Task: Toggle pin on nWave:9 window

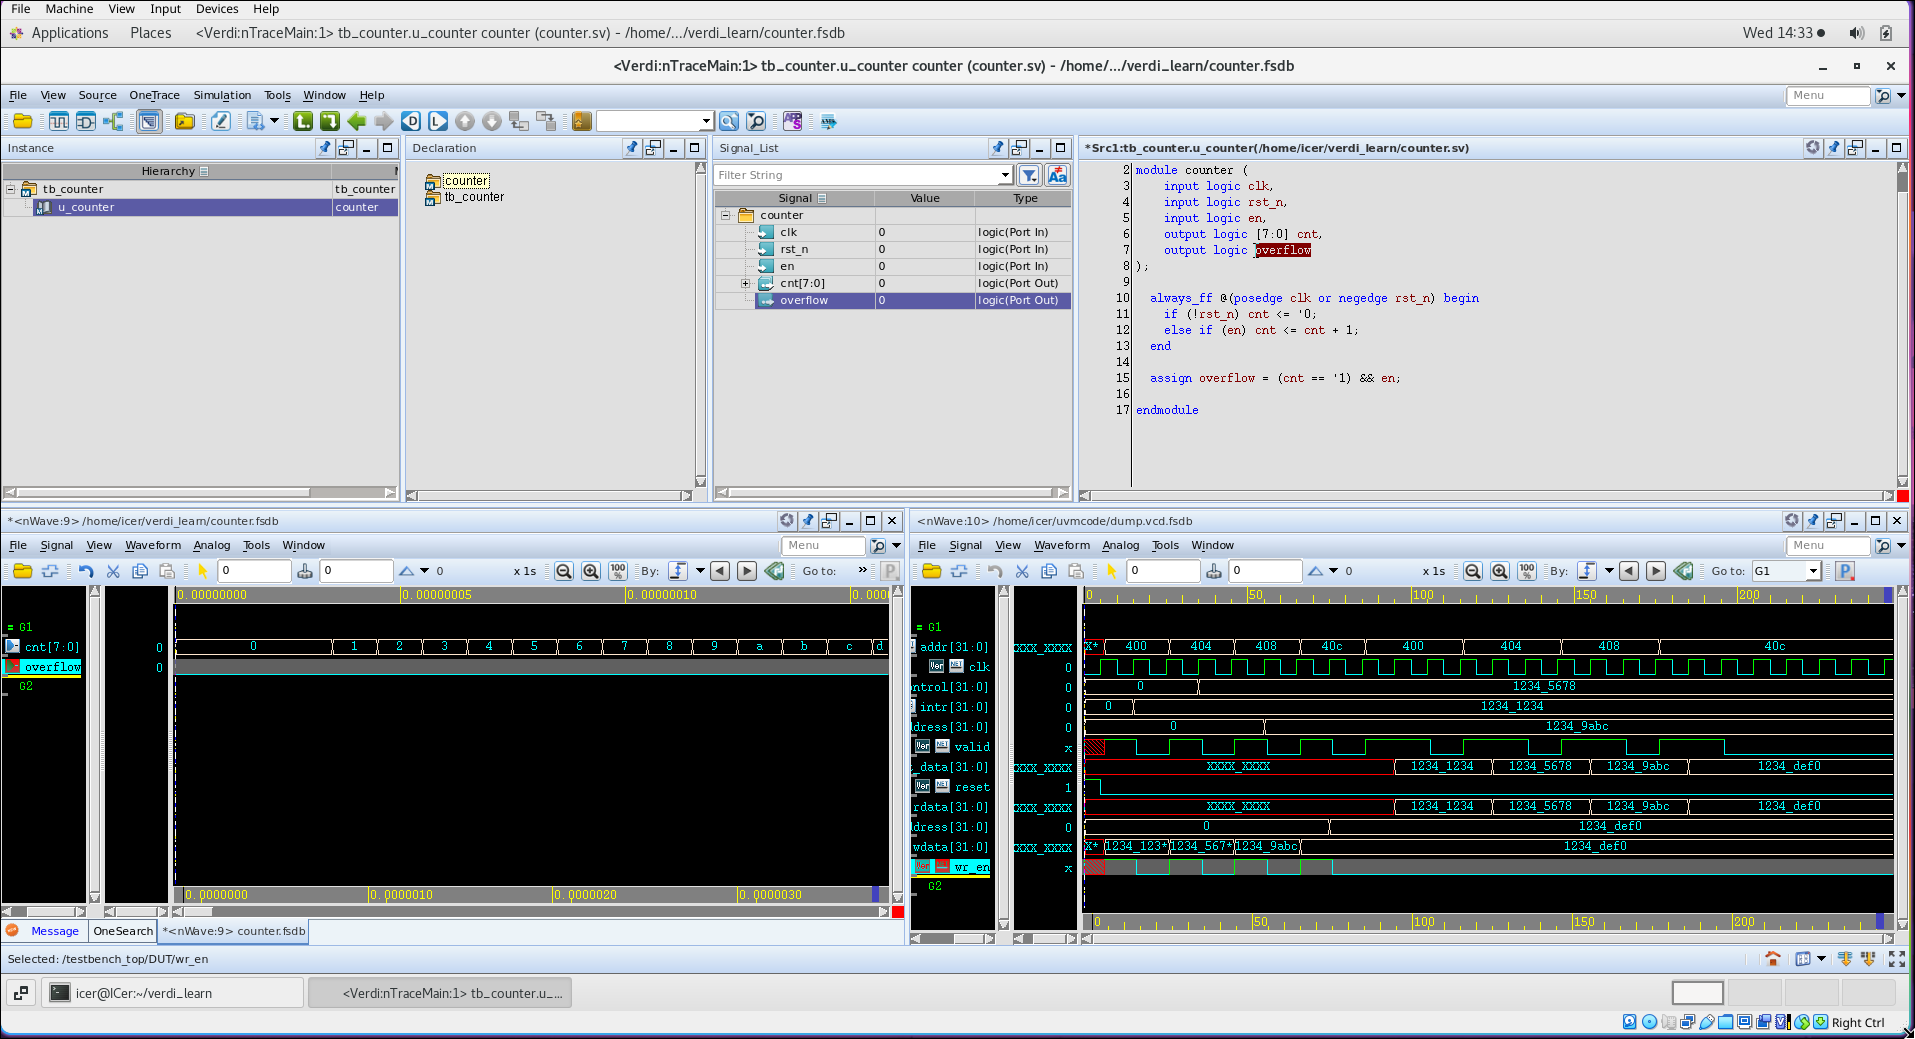Action: click(x=808, y=521)
